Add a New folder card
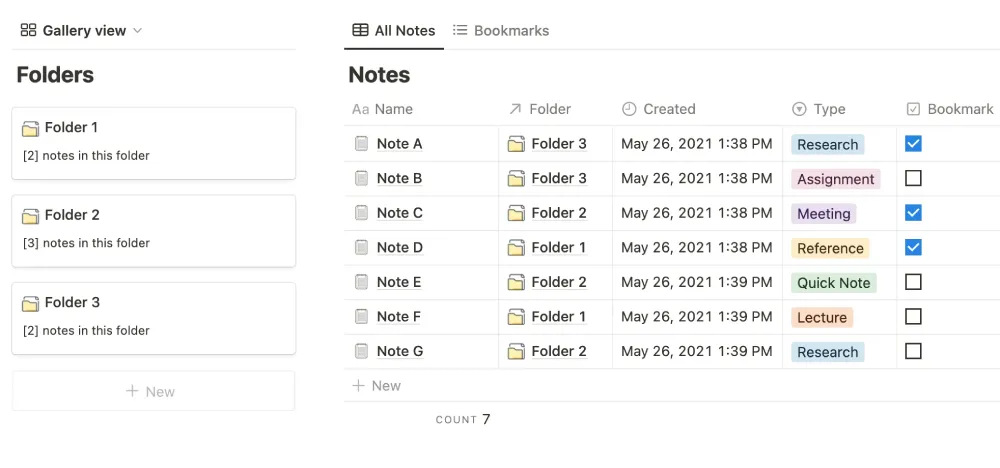The height and width of the screenshot is (468, 1000). click(153, 391)
